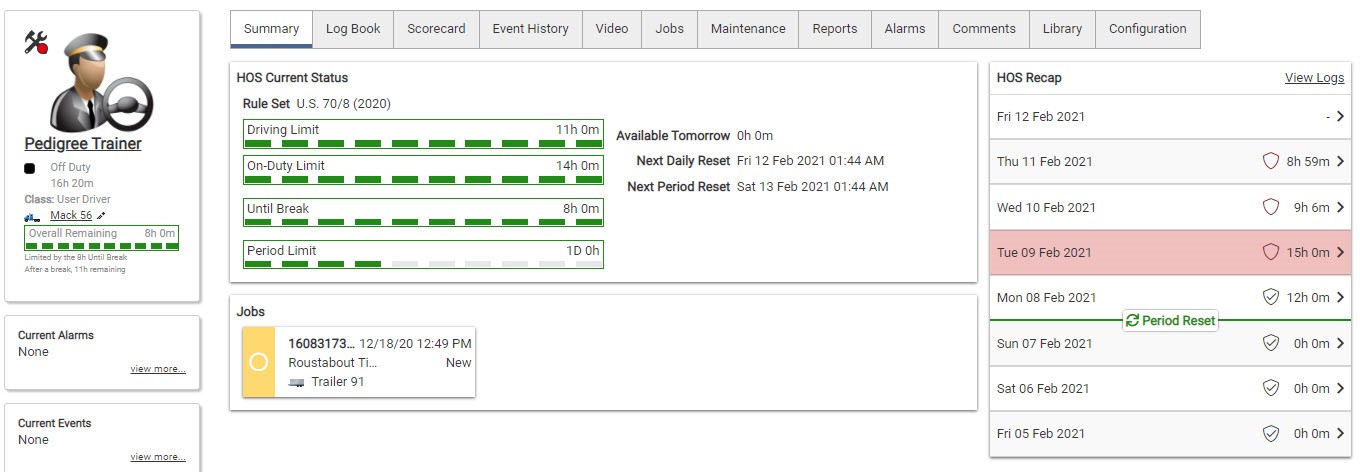1360x472 pixels.
Task: Click the black Off Duty status square
Action: click(x=30, y=168)
